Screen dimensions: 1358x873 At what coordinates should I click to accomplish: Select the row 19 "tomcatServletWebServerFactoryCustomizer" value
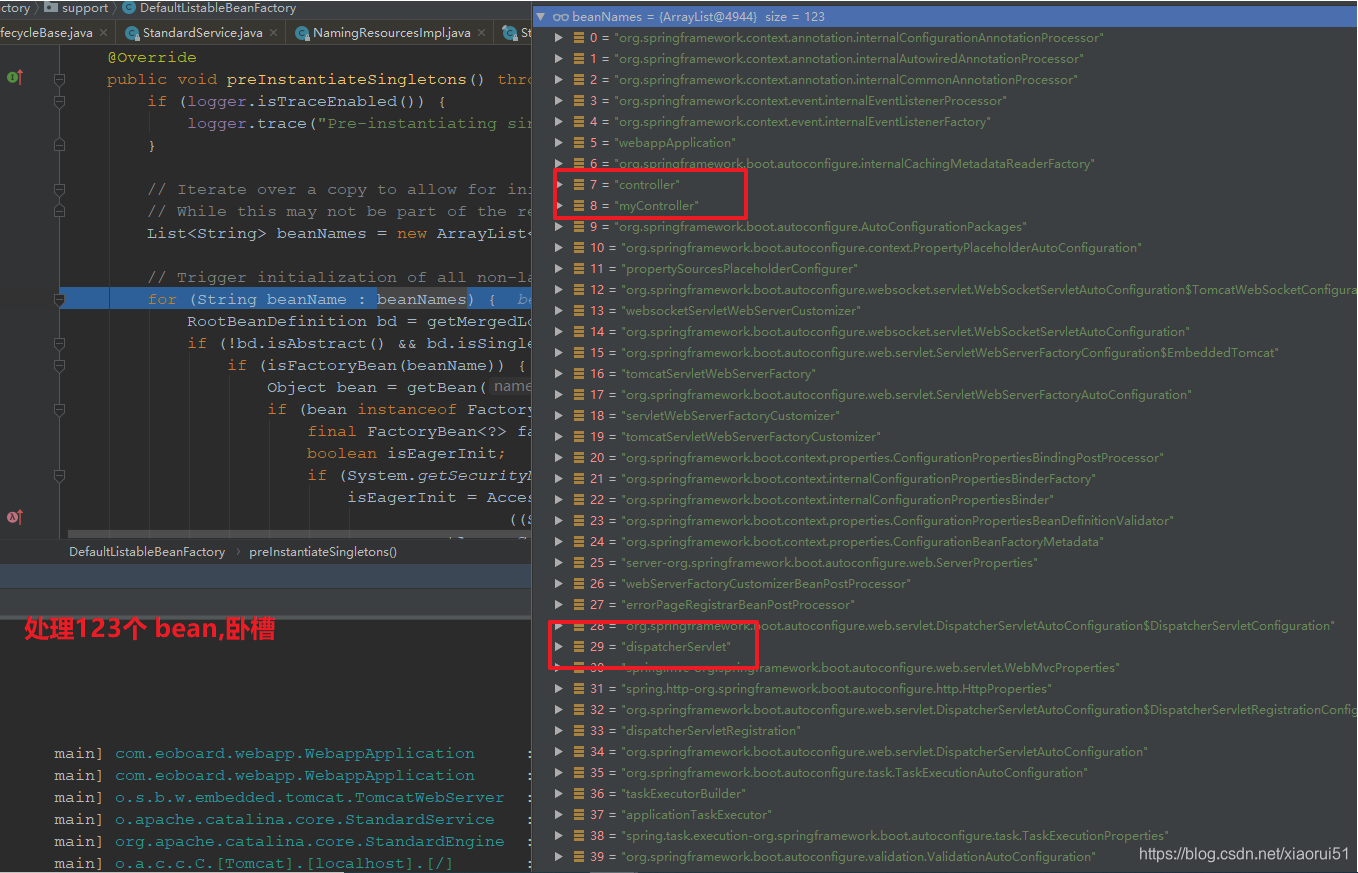pyautogui.click(x=750, y=437)
